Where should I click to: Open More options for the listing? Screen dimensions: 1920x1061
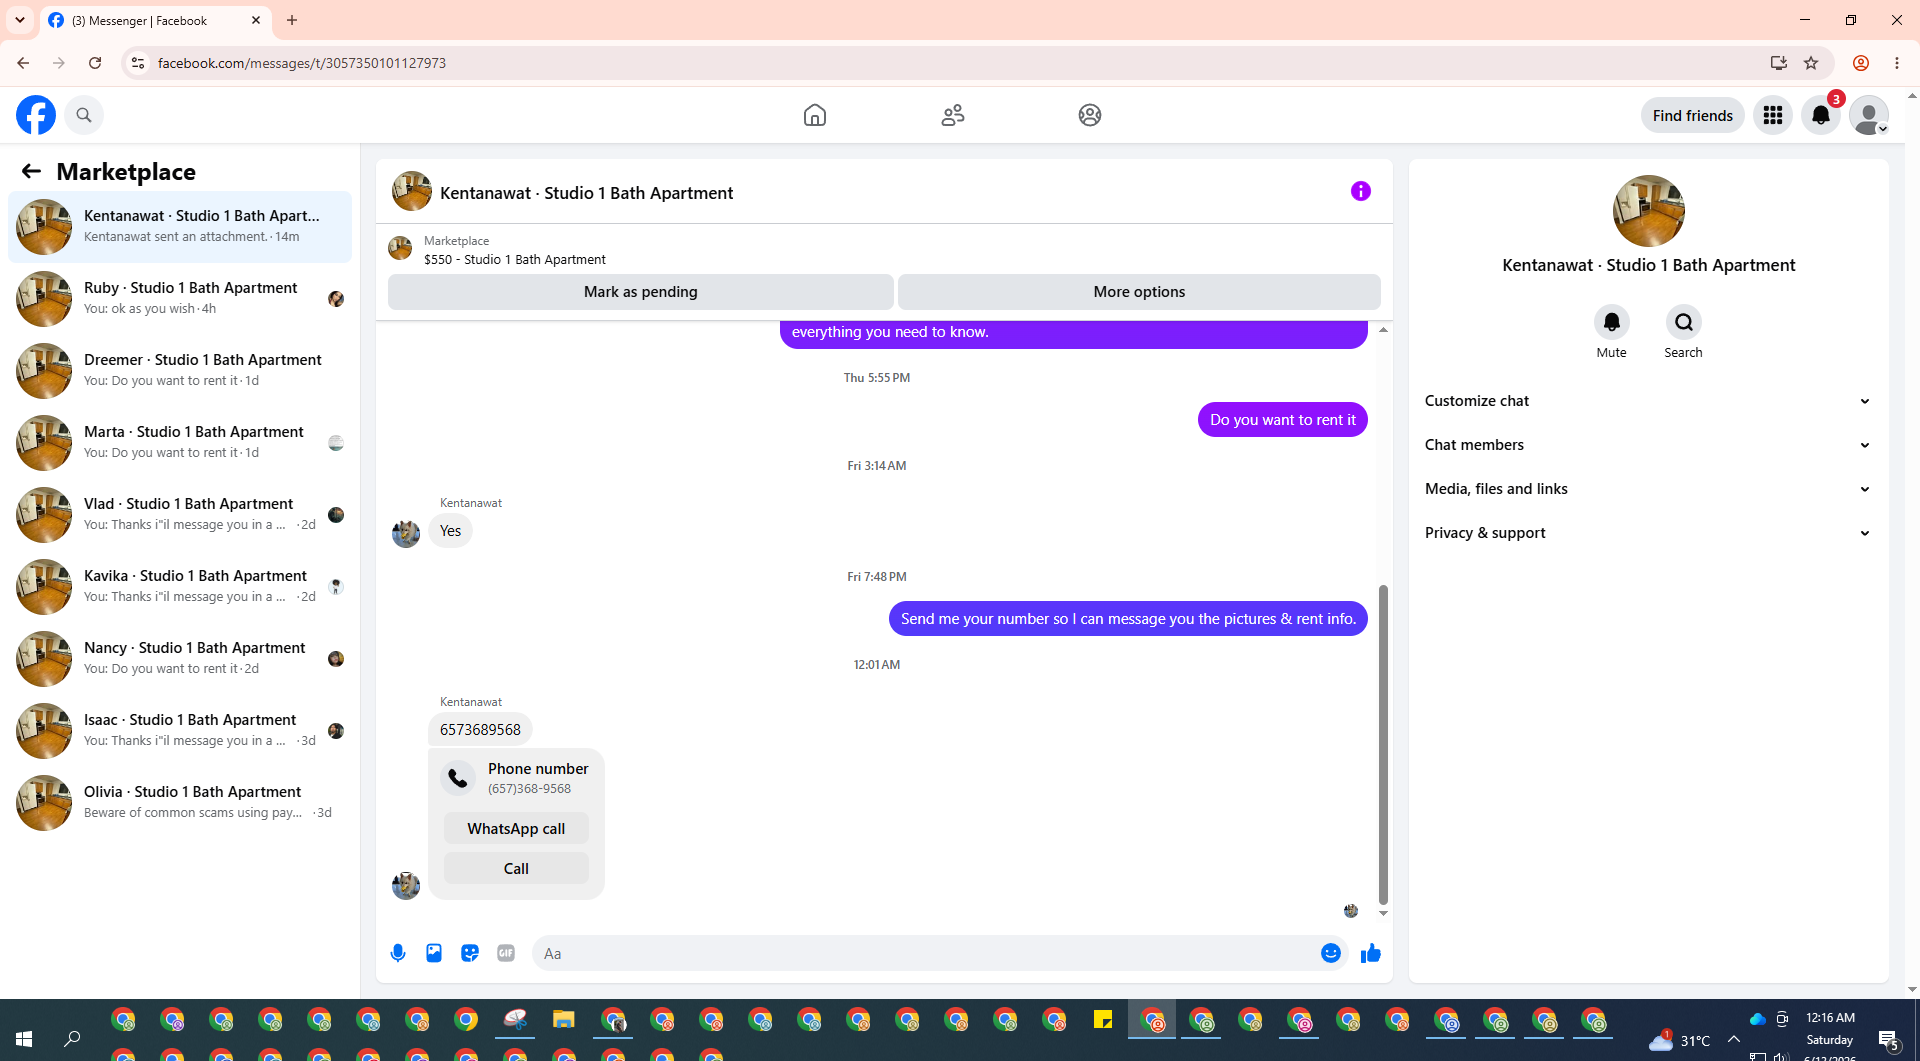1139,292
